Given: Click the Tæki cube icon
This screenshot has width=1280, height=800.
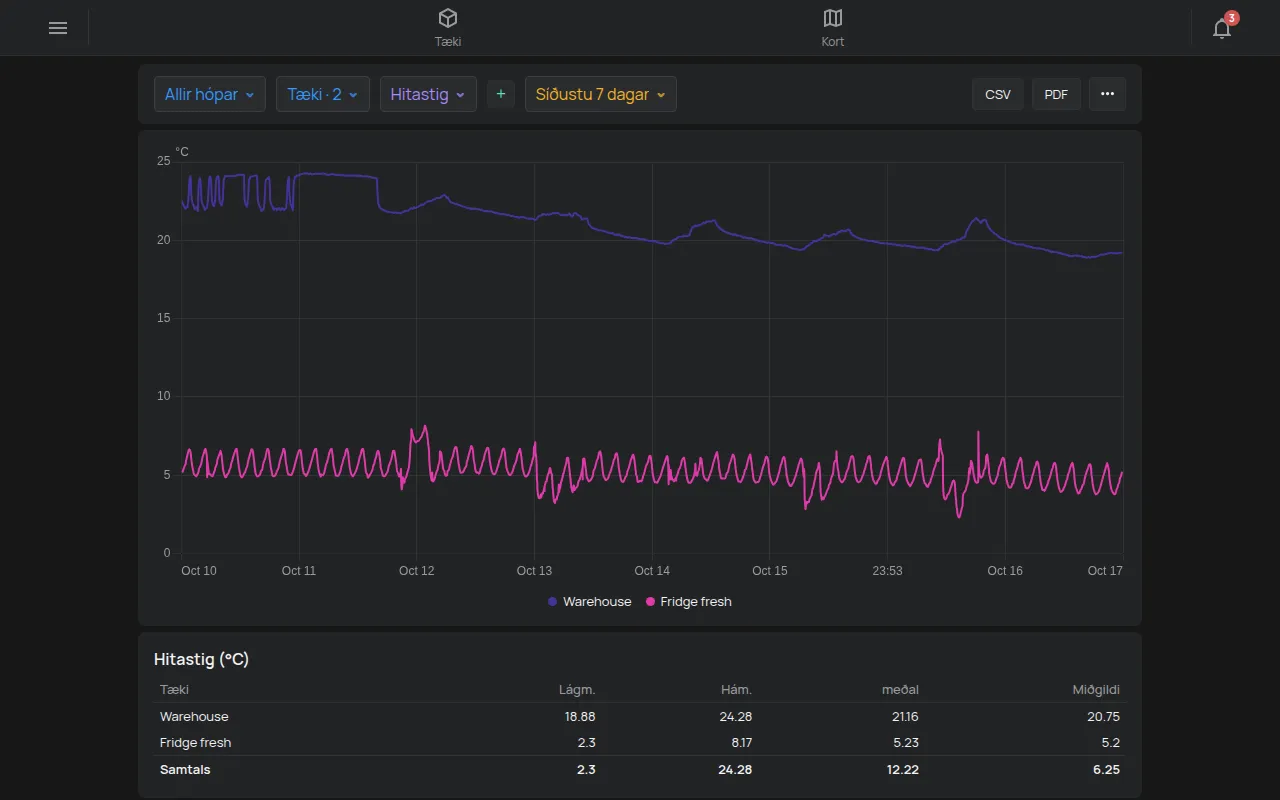Looking at the screenshot, I should point(448,18).
